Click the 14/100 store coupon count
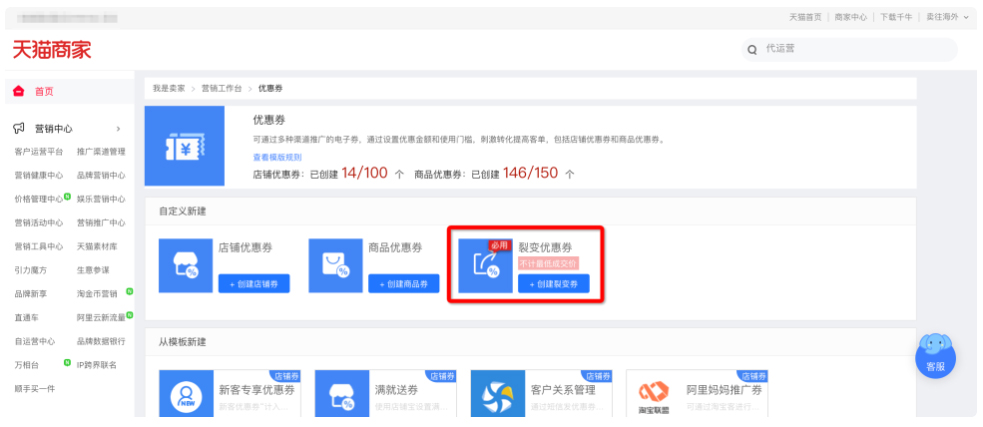 [365, 174]
